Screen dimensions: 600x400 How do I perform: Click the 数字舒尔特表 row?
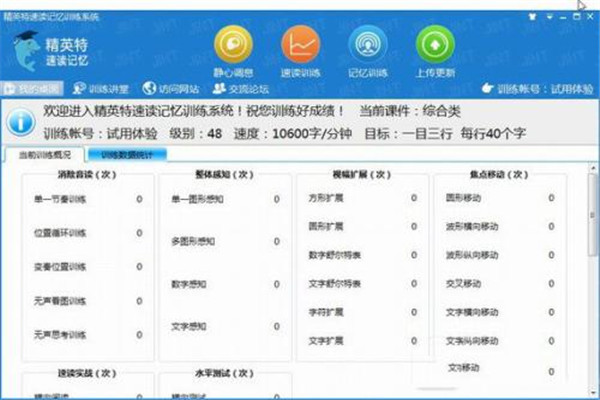click(x=363, y=255)
